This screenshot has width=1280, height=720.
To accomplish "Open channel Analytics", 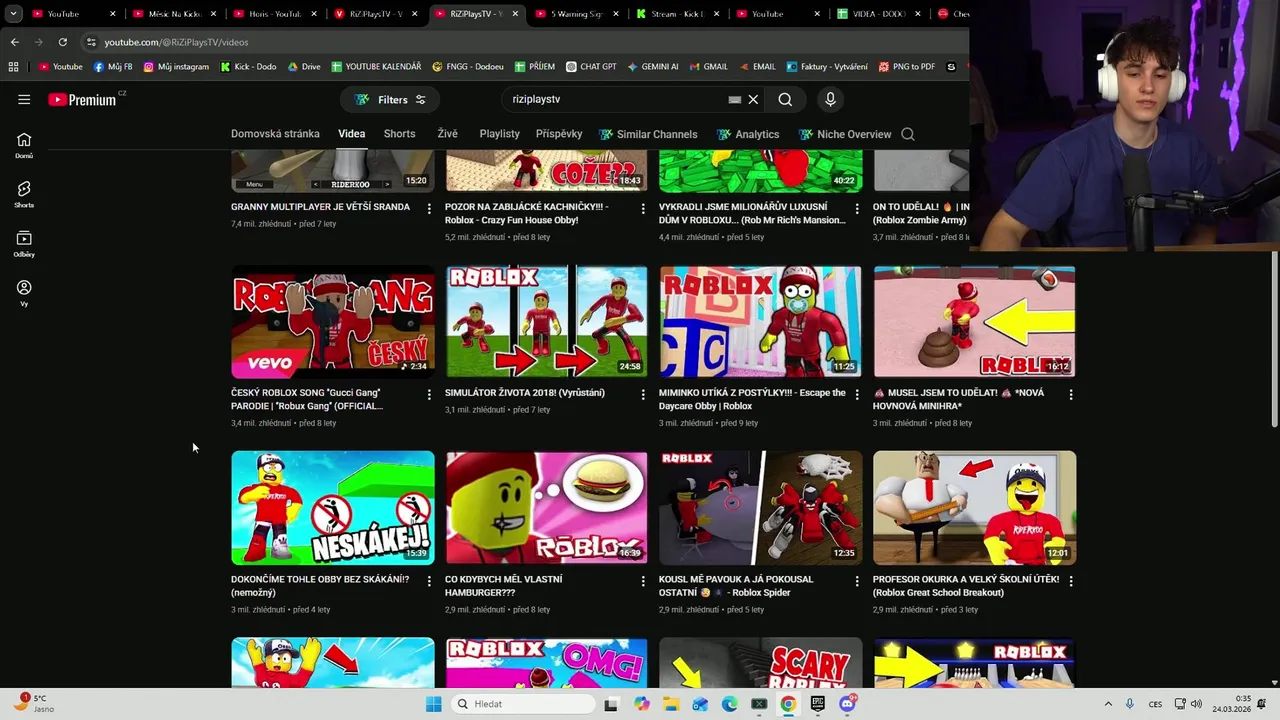I will [748, 134].
